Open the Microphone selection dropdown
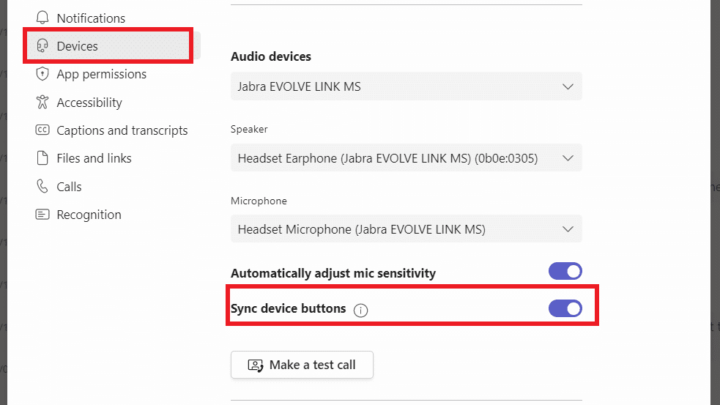 coord(406,229)
